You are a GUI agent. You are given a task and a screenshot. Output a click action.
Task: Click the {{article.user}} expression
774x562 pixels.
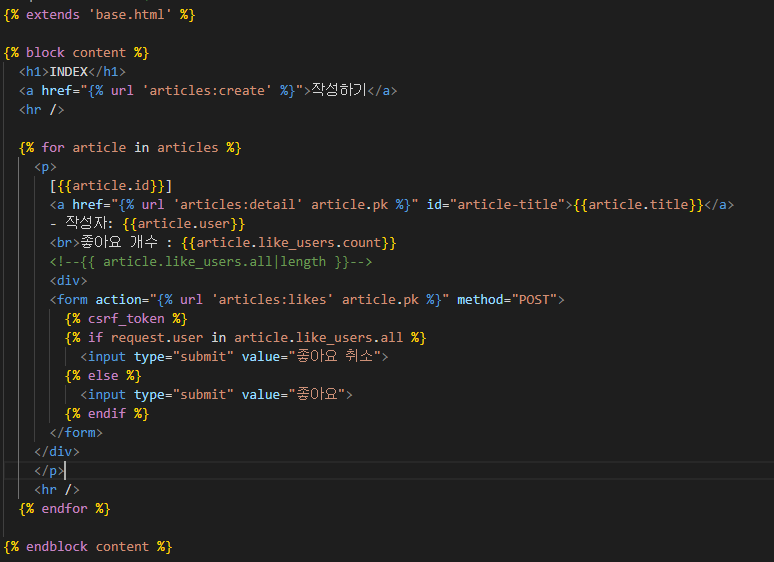(184, 224)
